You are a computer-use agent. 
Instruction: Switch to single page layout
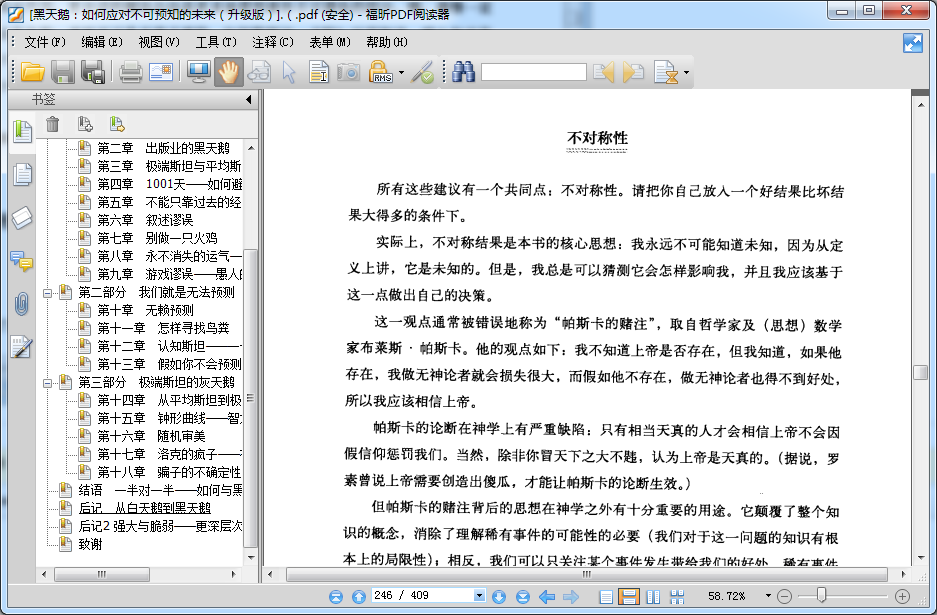[605, 596]
